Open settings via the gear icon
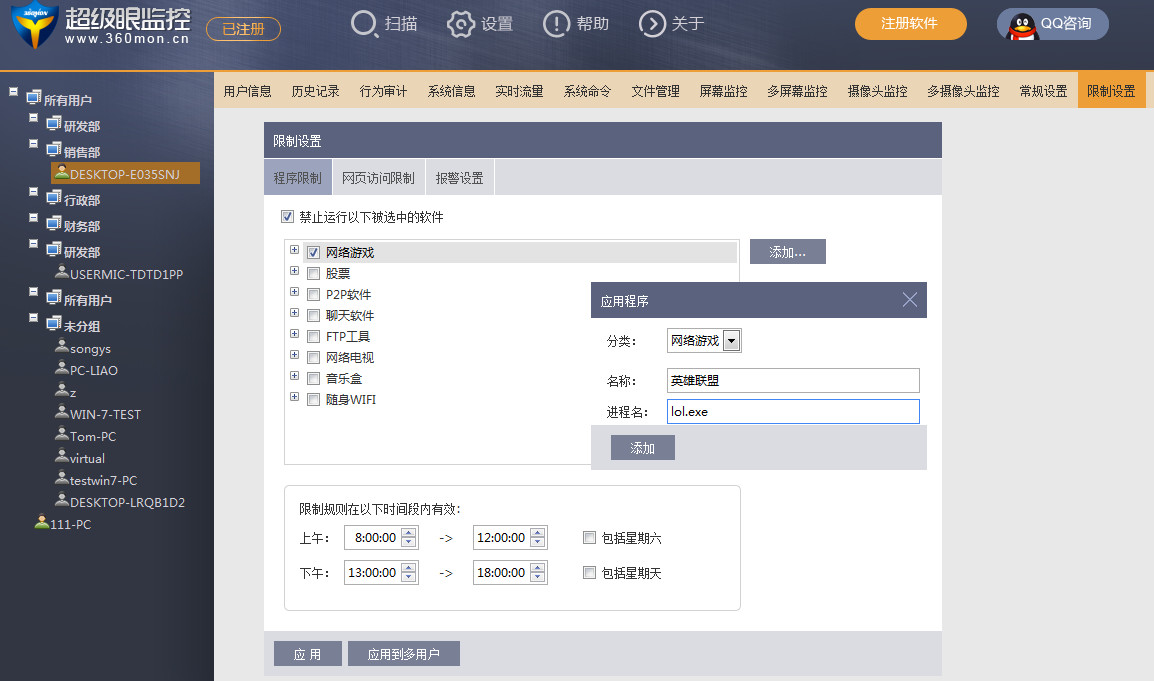1154x681 pixels. pyautogui.click(x=461, y=24)
